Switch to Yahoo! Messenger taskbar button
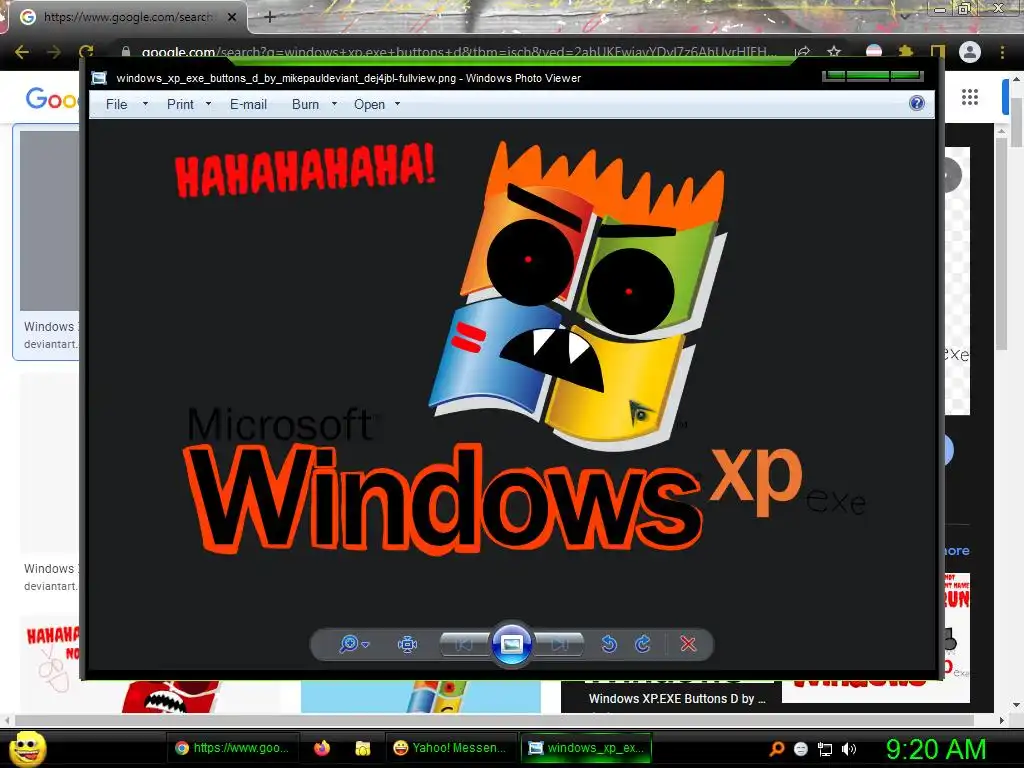1024x768 pixels. click(x=451, y=748)
